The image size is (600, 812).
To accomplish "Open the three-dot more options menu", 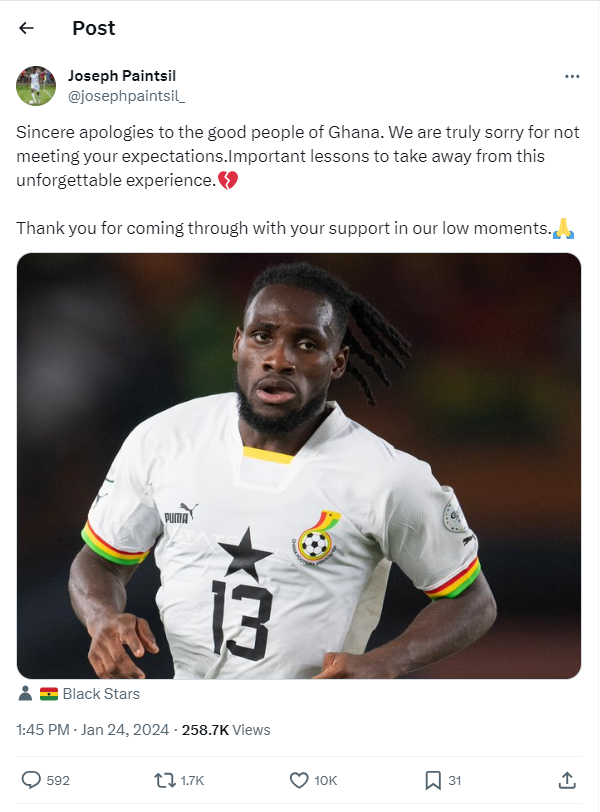I will pyautogui.click(x=572, y=77).
